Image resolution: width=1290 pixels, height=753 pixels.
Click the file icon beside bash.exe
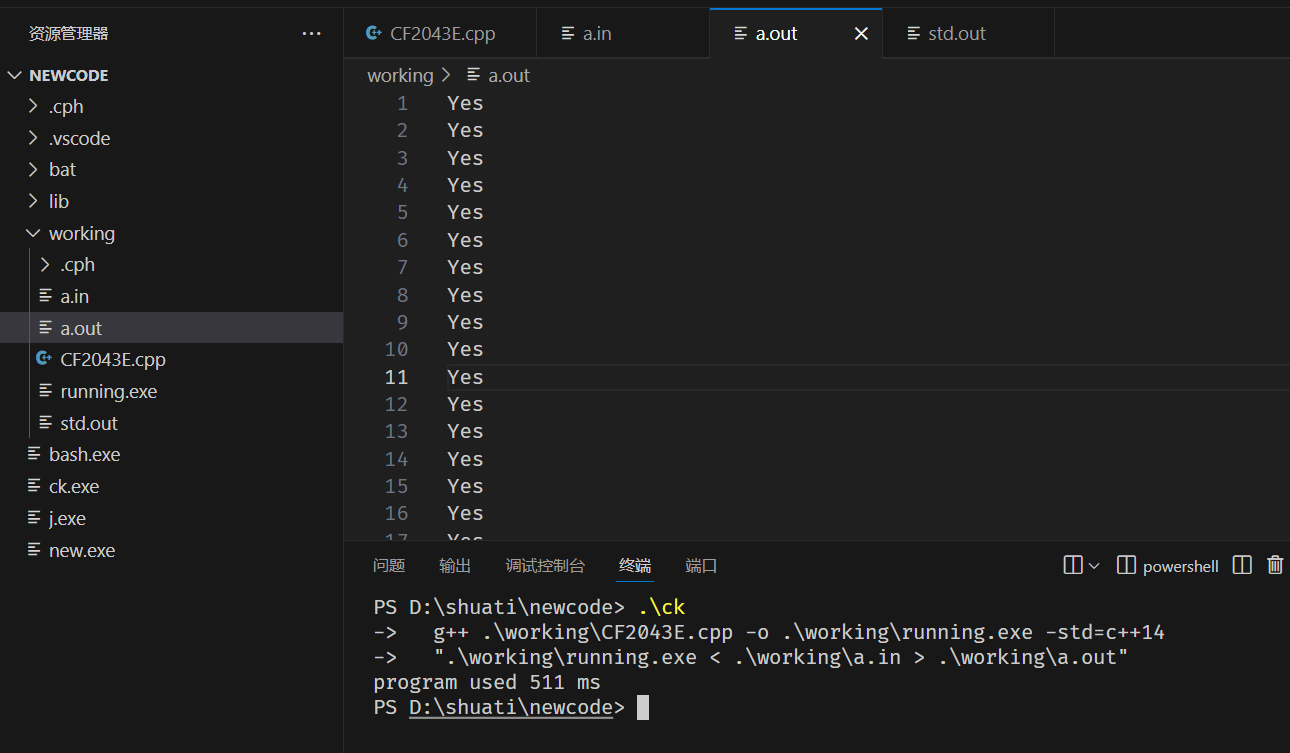(34, 454)
